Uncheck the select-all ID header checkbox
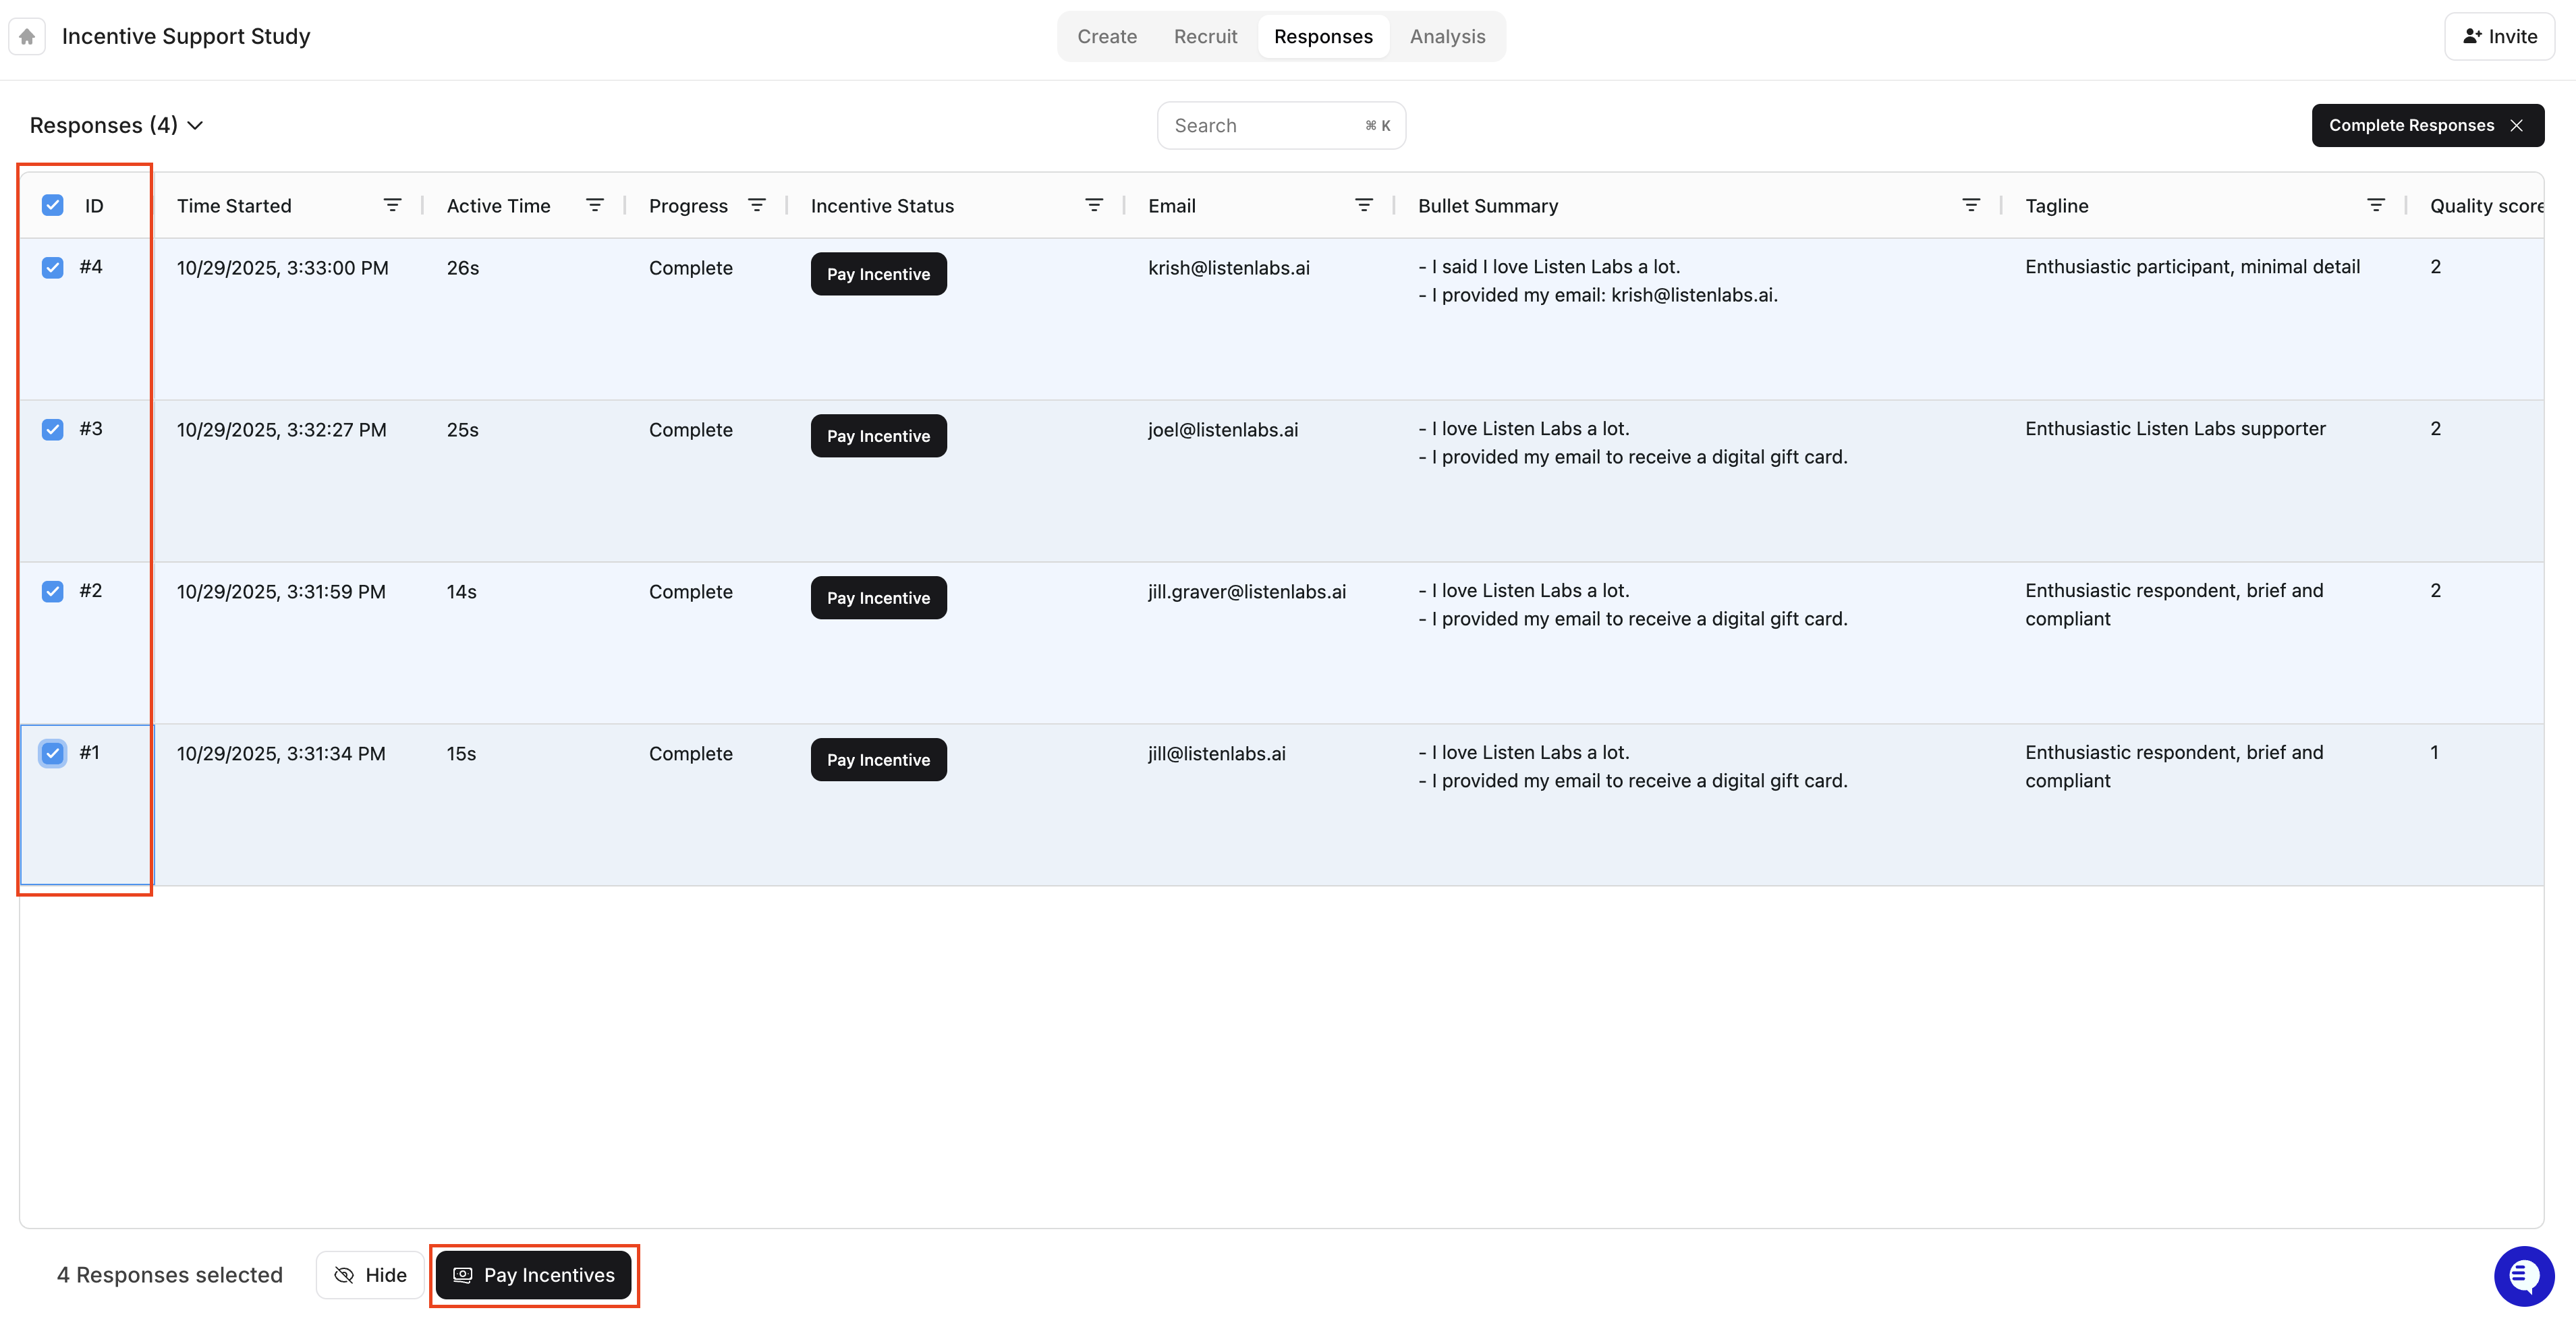This screenshot has width=2576, height=1325. [x=53, y=205]
